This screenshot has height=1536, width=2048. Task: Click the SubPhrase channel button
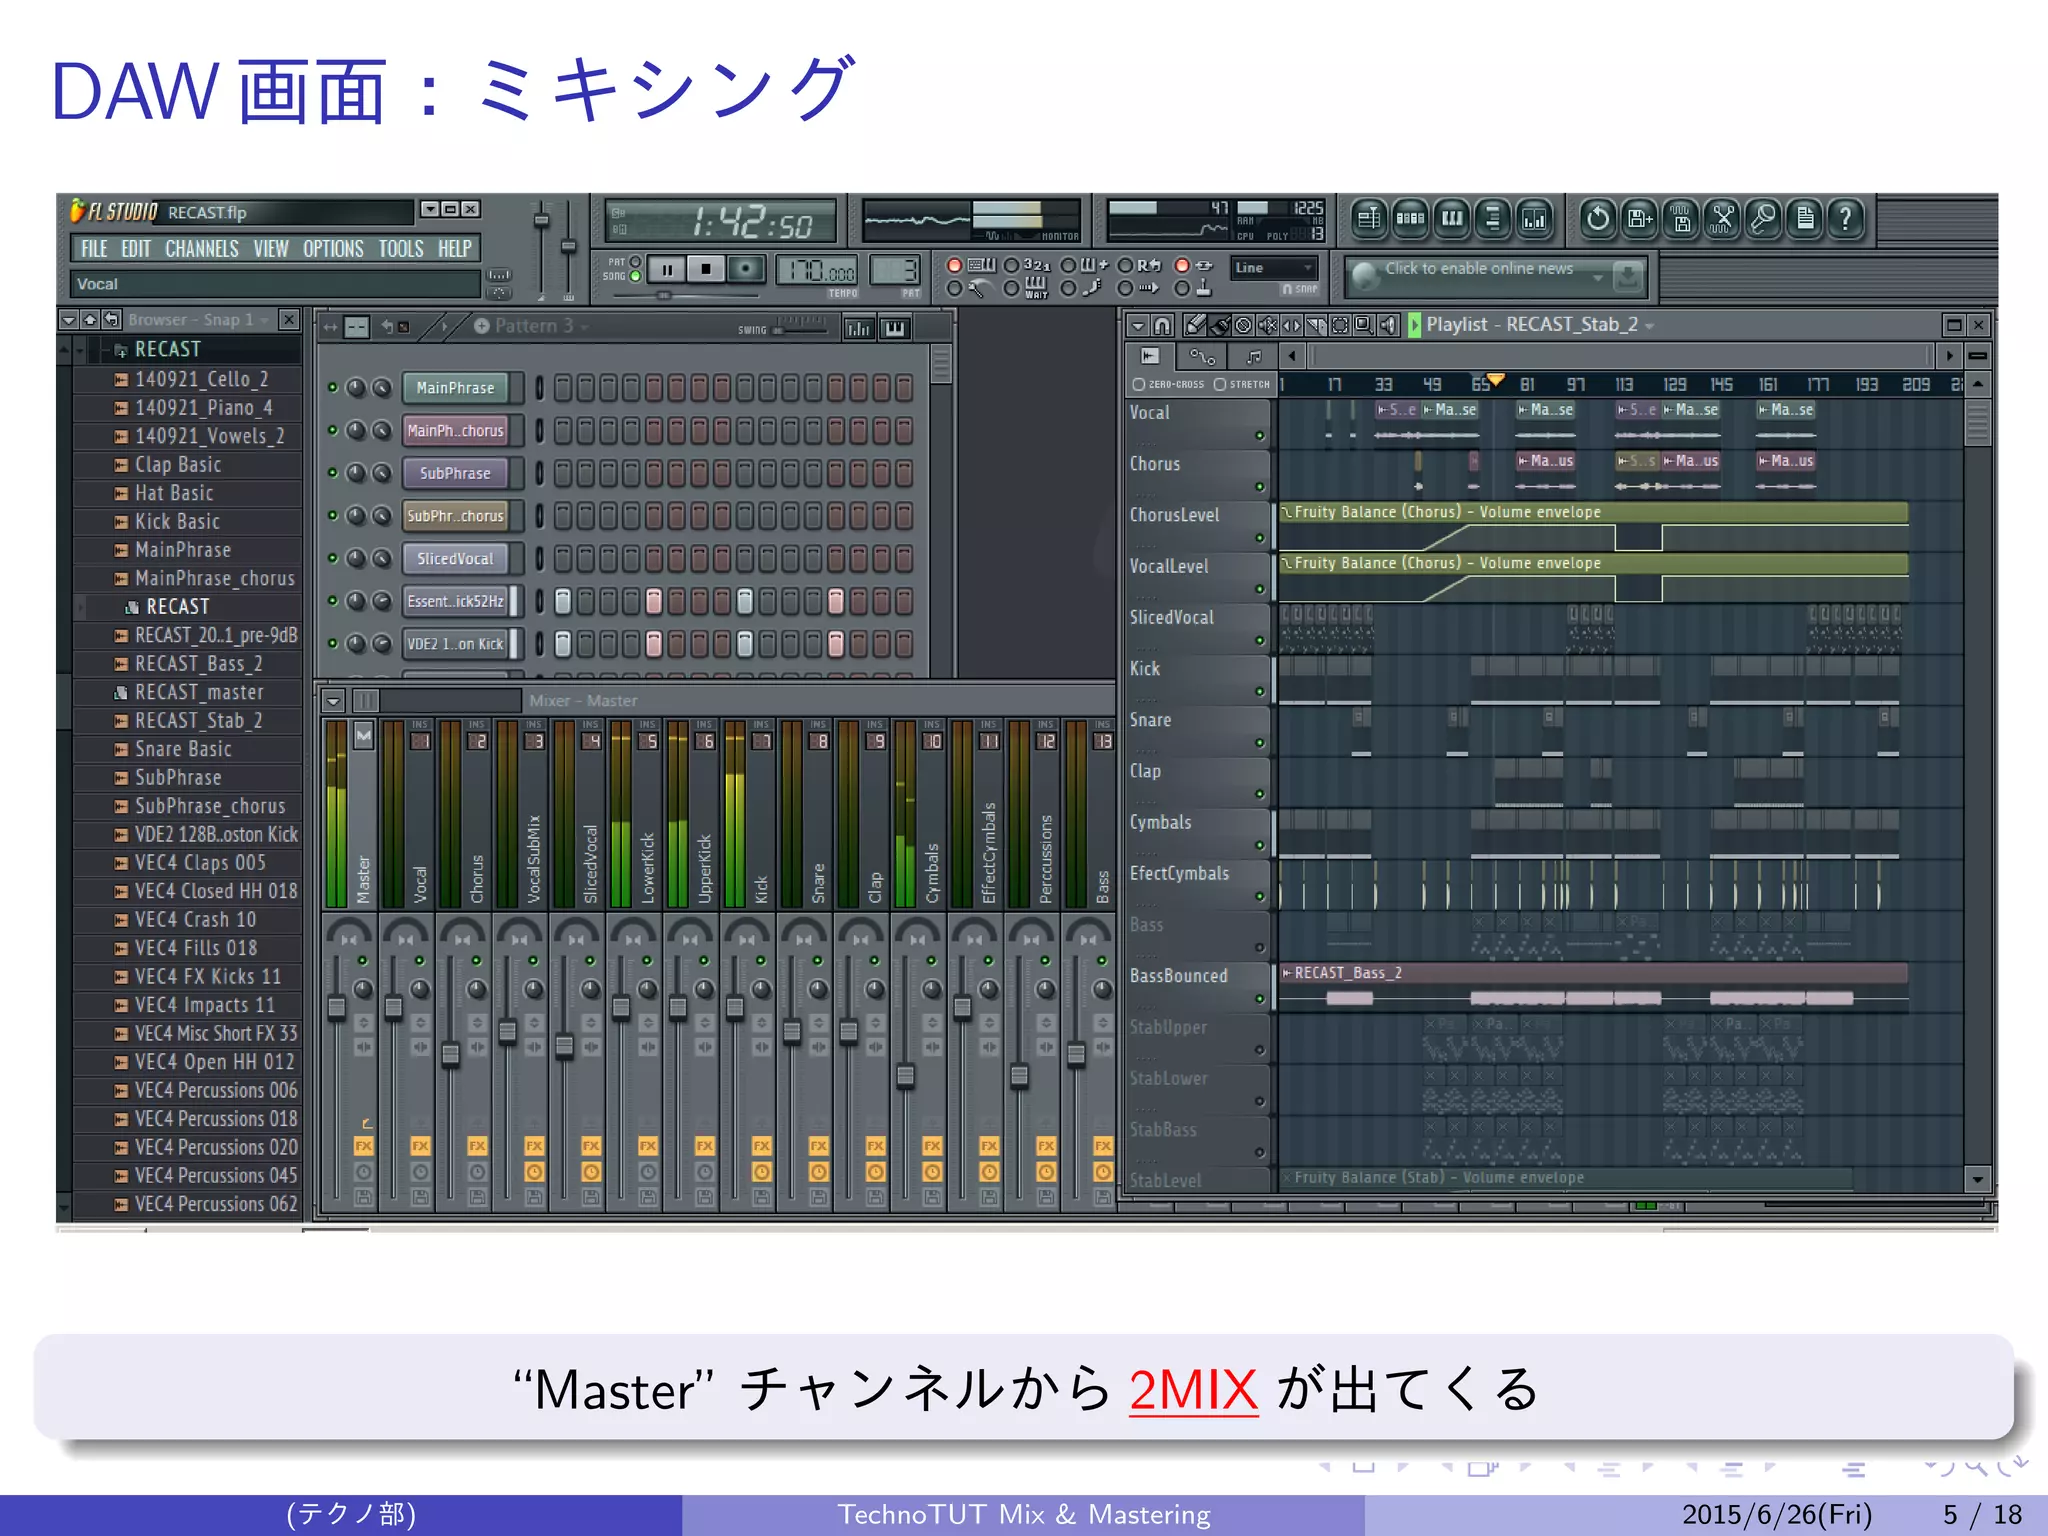click(455, 474)
